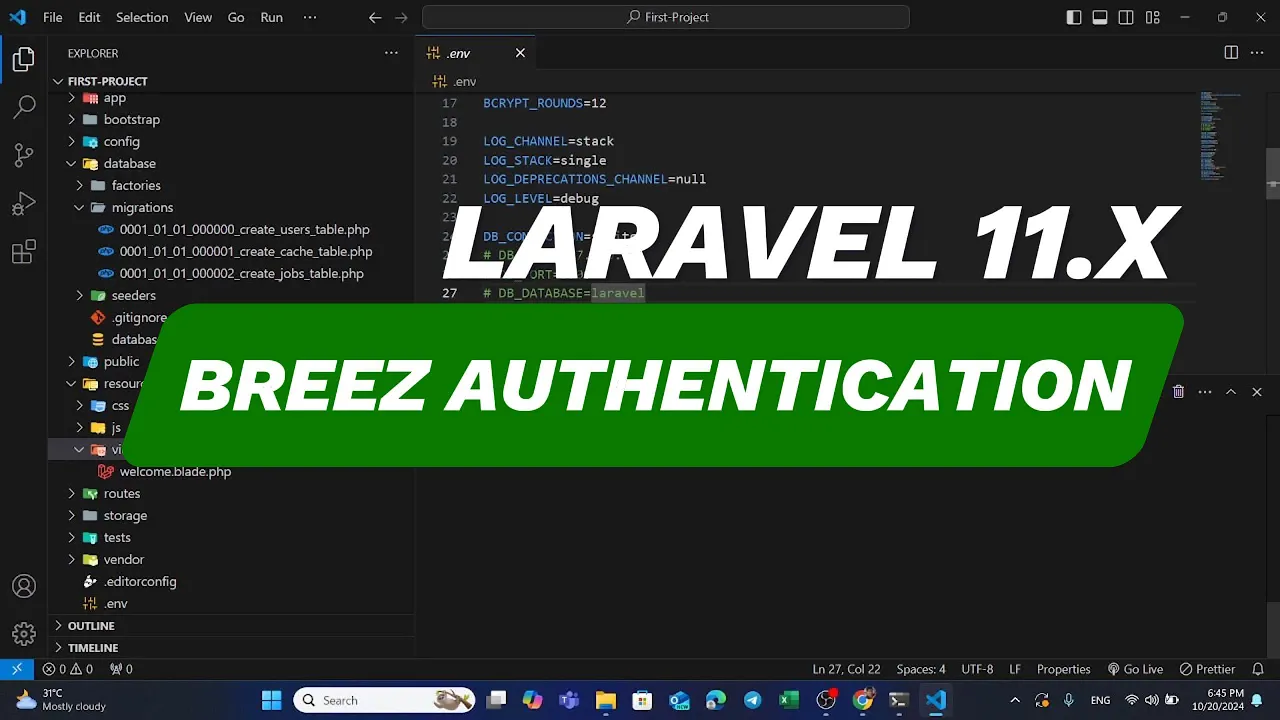Screen dimensions: 1280x720
Task: Split the editor right
Action: 1231,53
